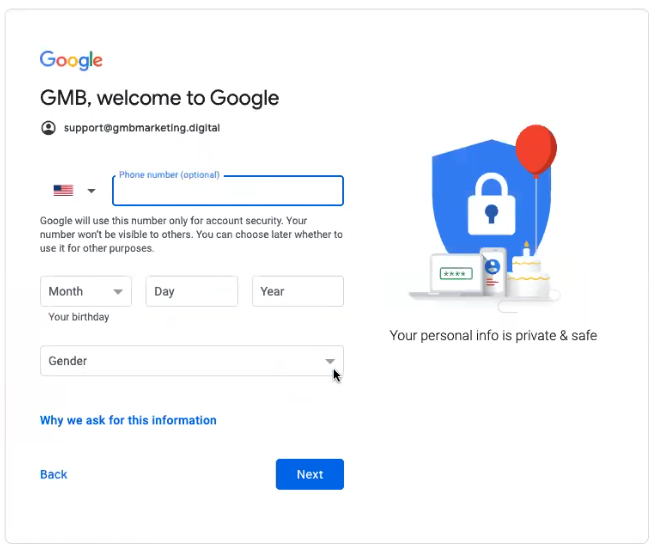
Task: Open the Month dropdown
Action: pyautogui.click(x=86, y=291)
